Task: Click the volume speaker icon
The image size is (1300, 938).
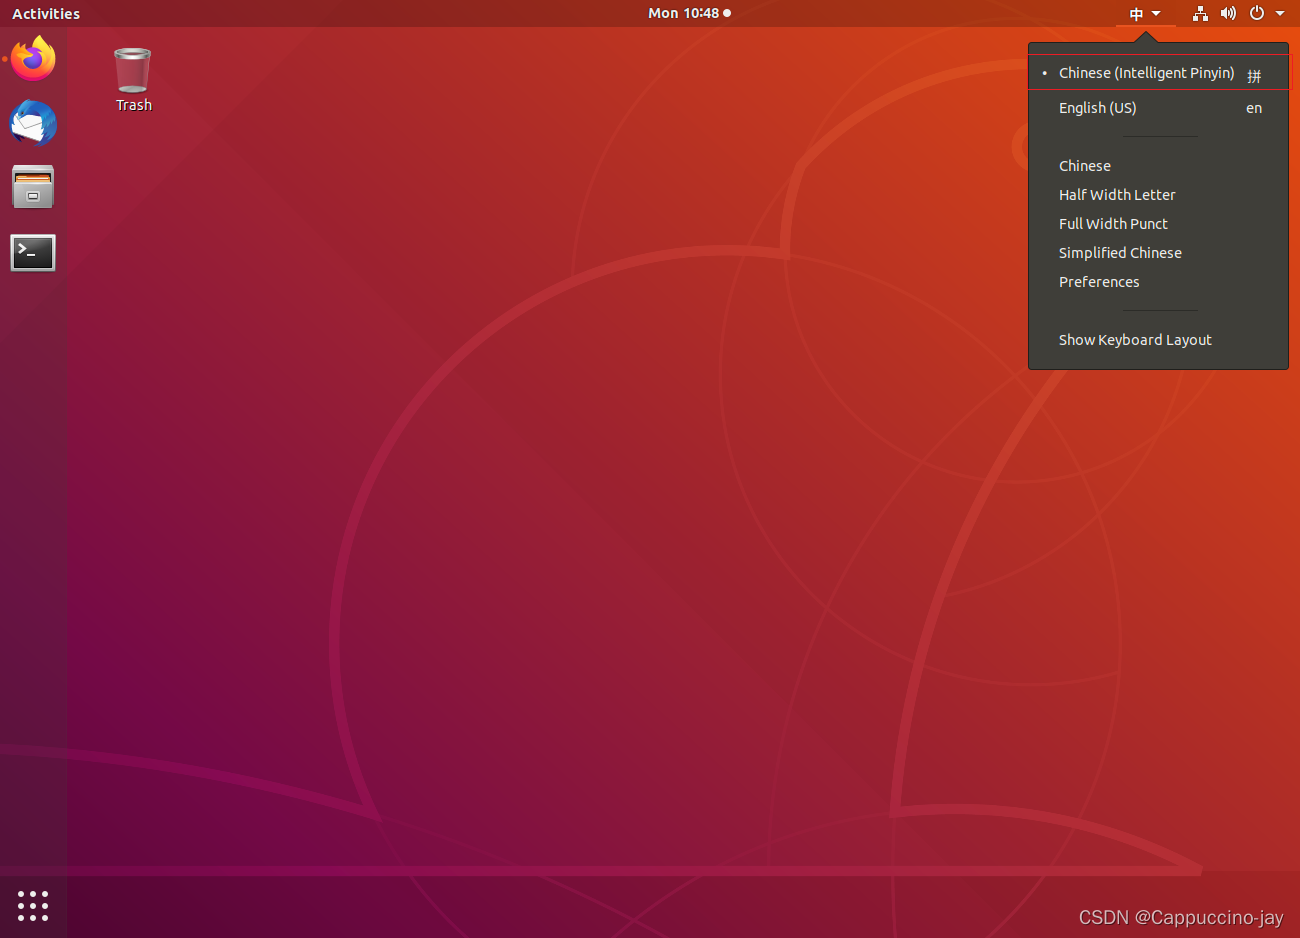Action: [x=1228, y=13]
